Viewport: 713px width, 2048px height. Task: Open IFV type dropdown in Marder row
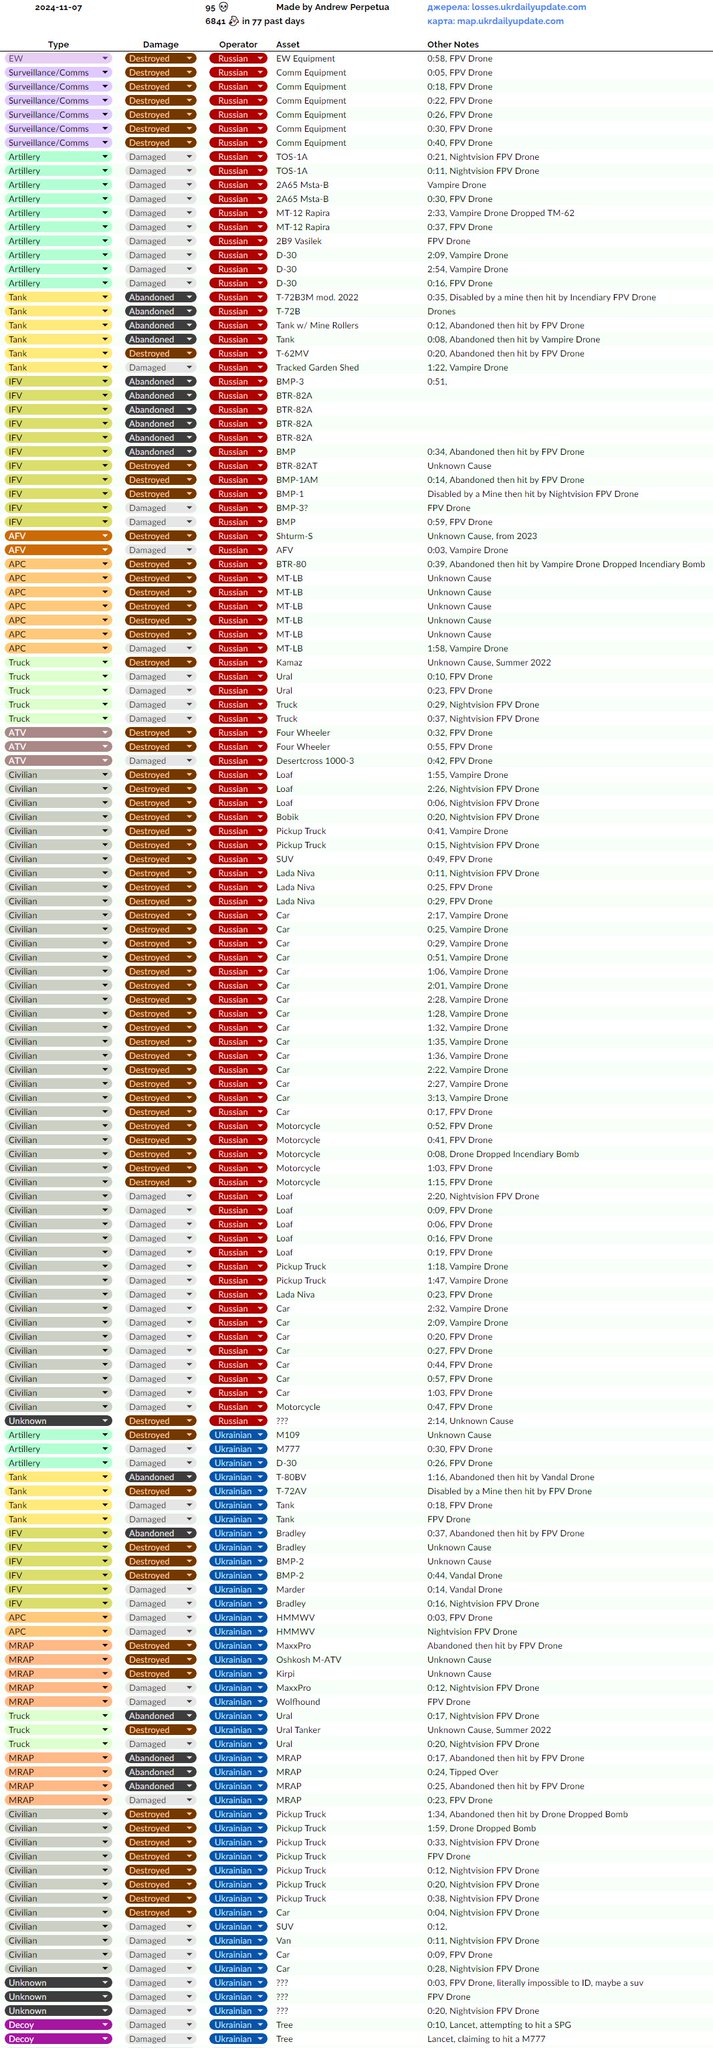[x=58, y=1589]
